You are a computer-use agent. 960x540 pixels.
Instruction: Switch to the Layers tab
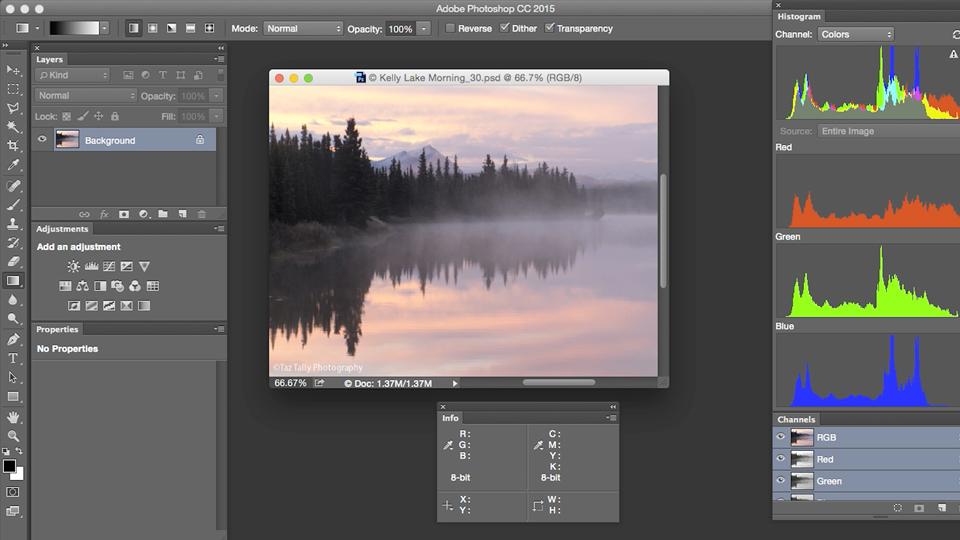(50, 59)
